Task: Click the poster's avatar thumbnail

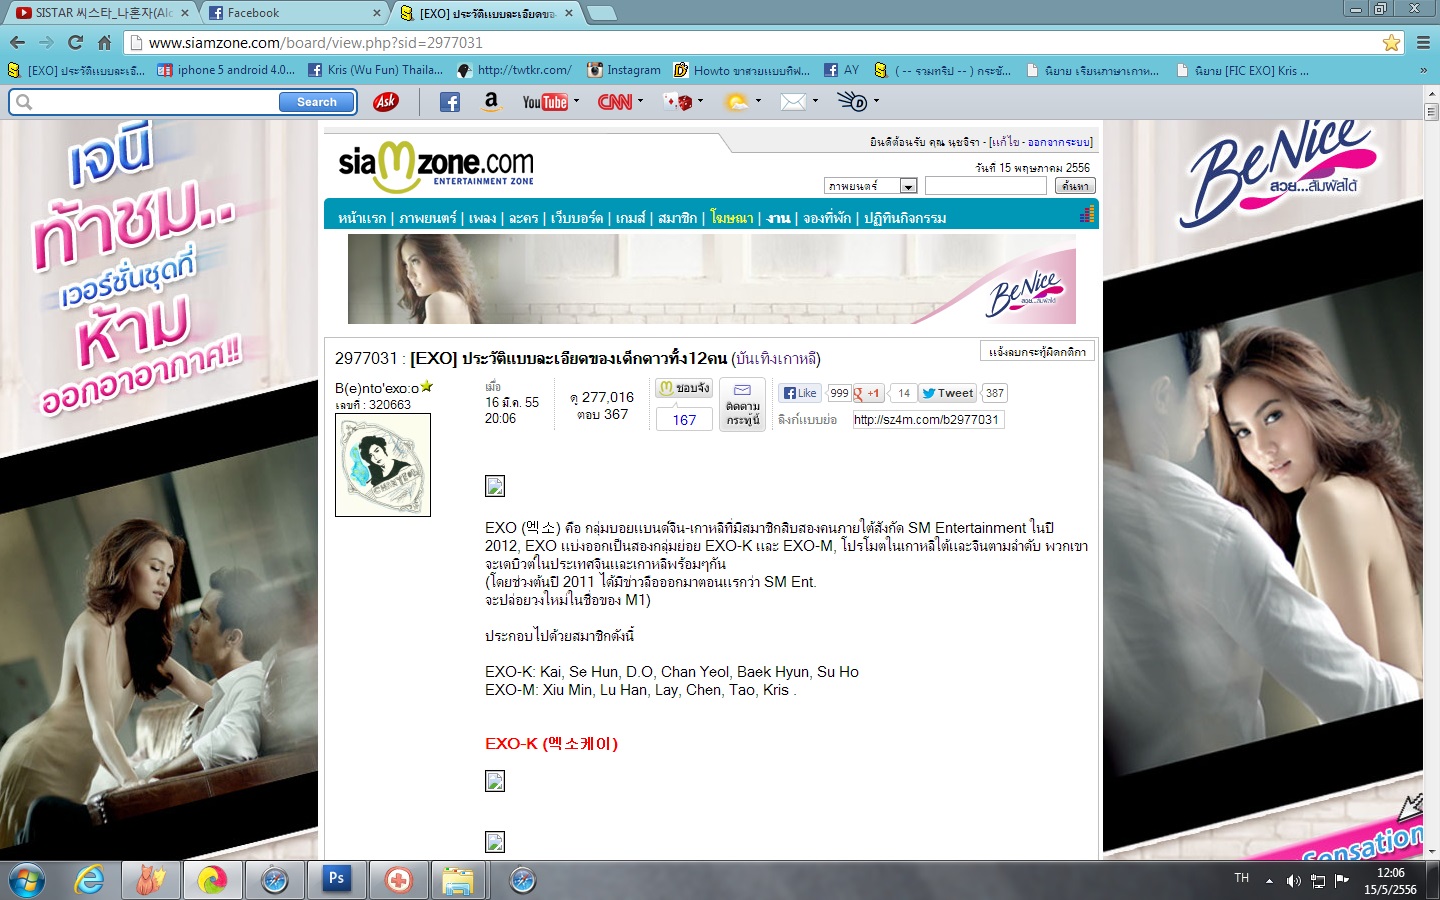Action: (x=383, y=465)
